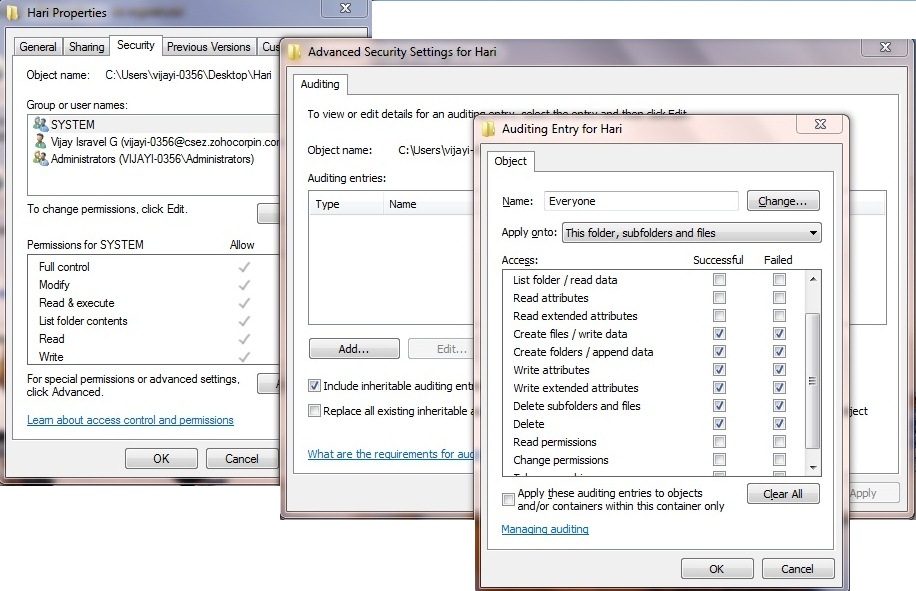
Task: Select Read & execute permission row
Action: pos(152,303)
